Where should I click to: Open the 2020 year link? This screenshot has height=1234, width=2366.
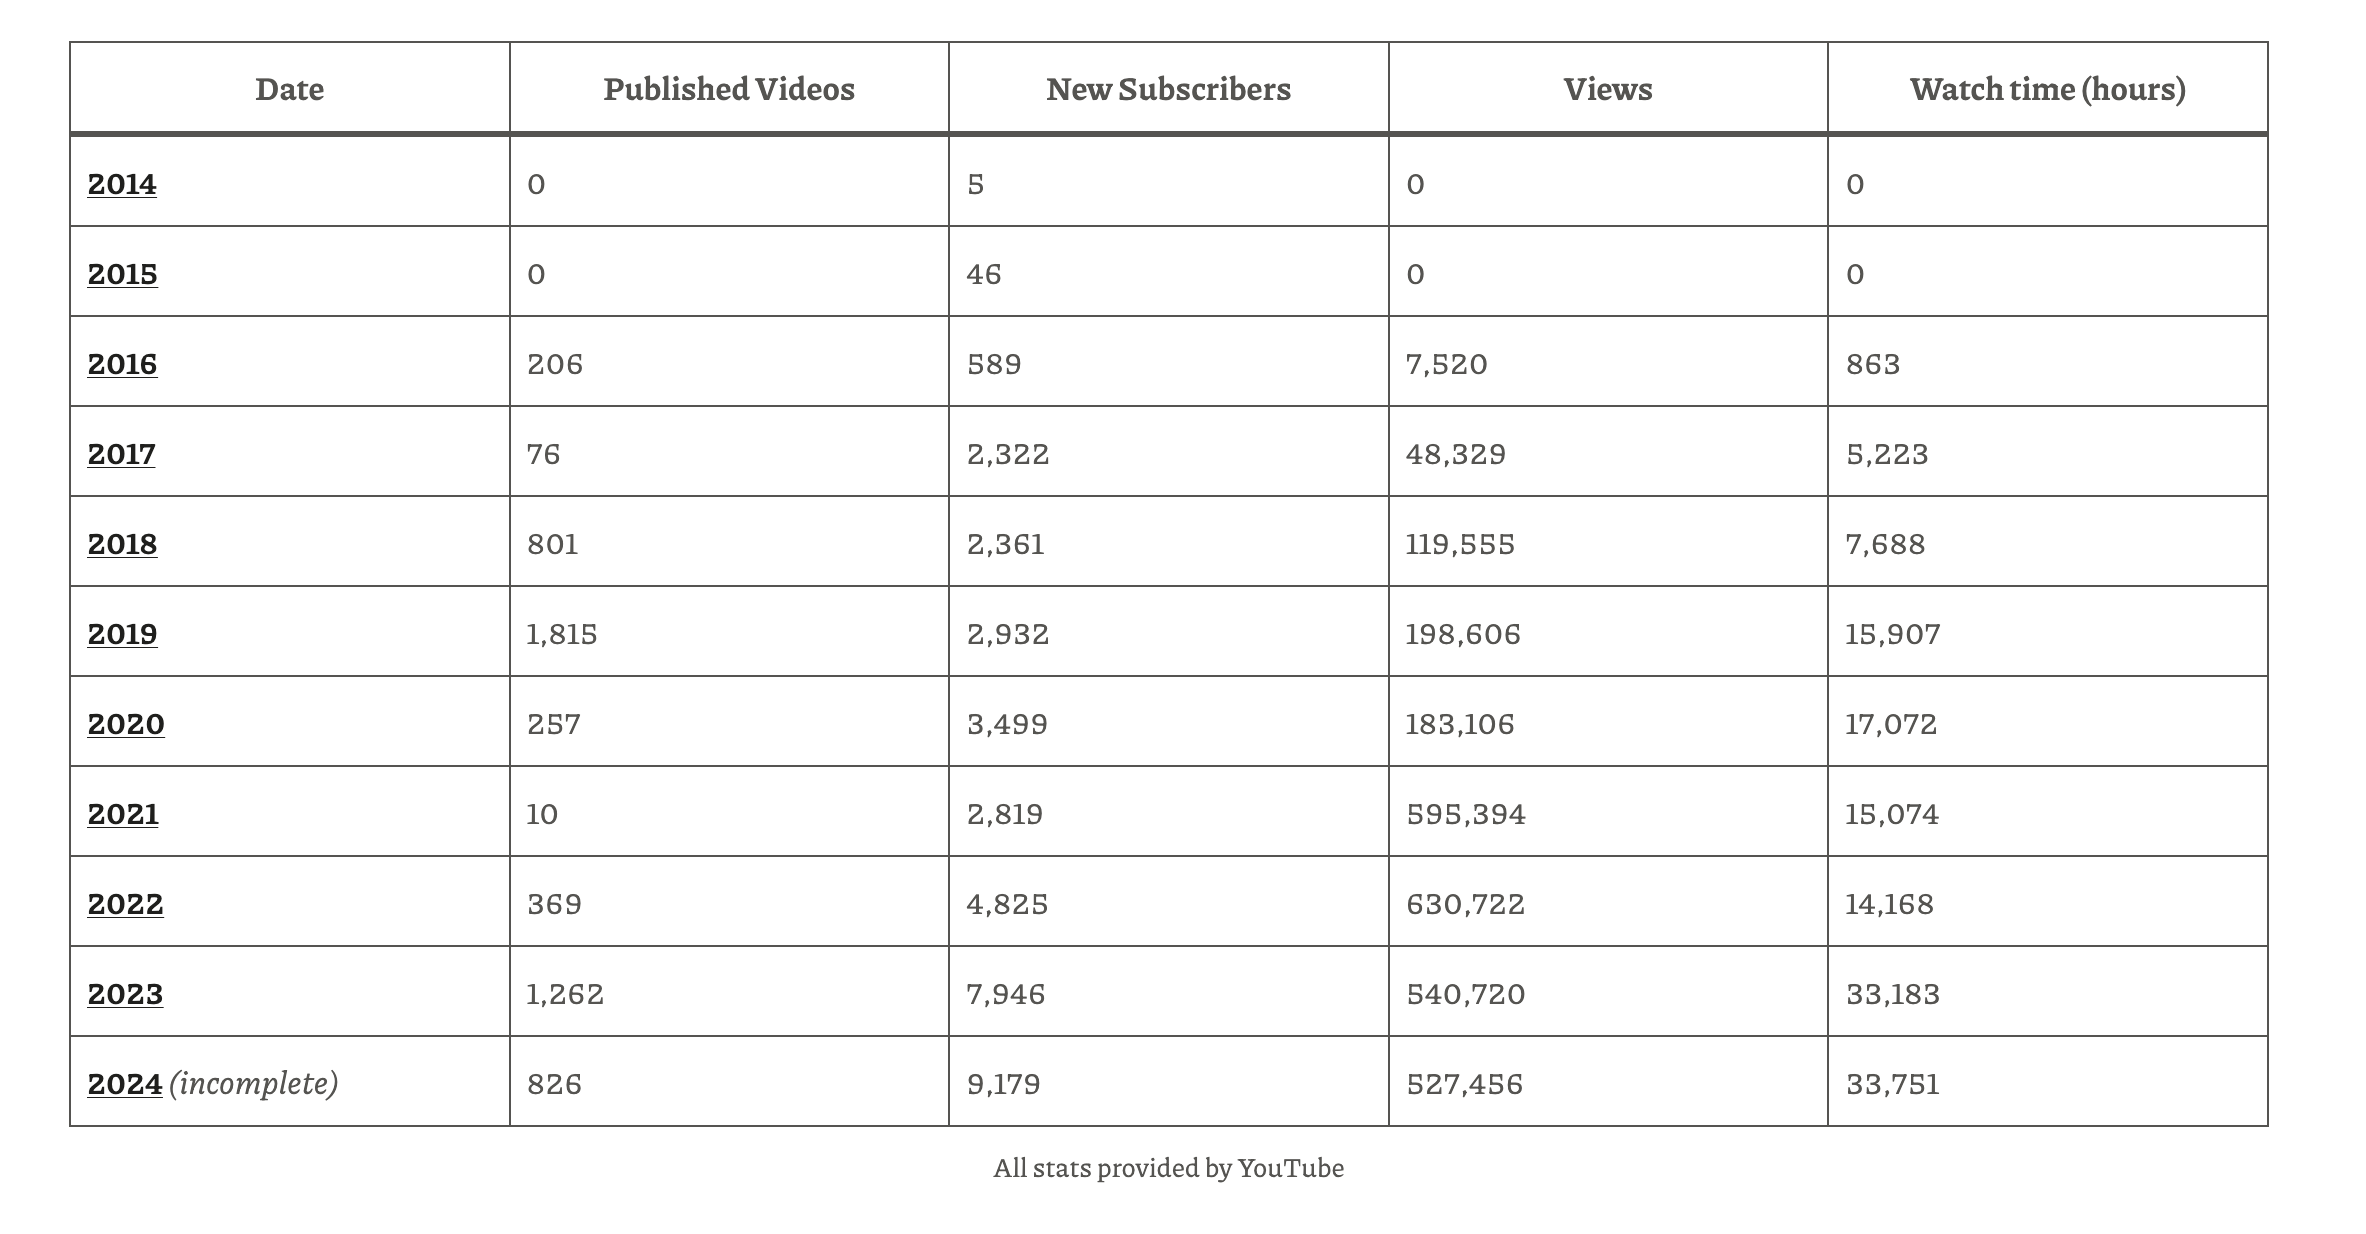tap(126, 724)
